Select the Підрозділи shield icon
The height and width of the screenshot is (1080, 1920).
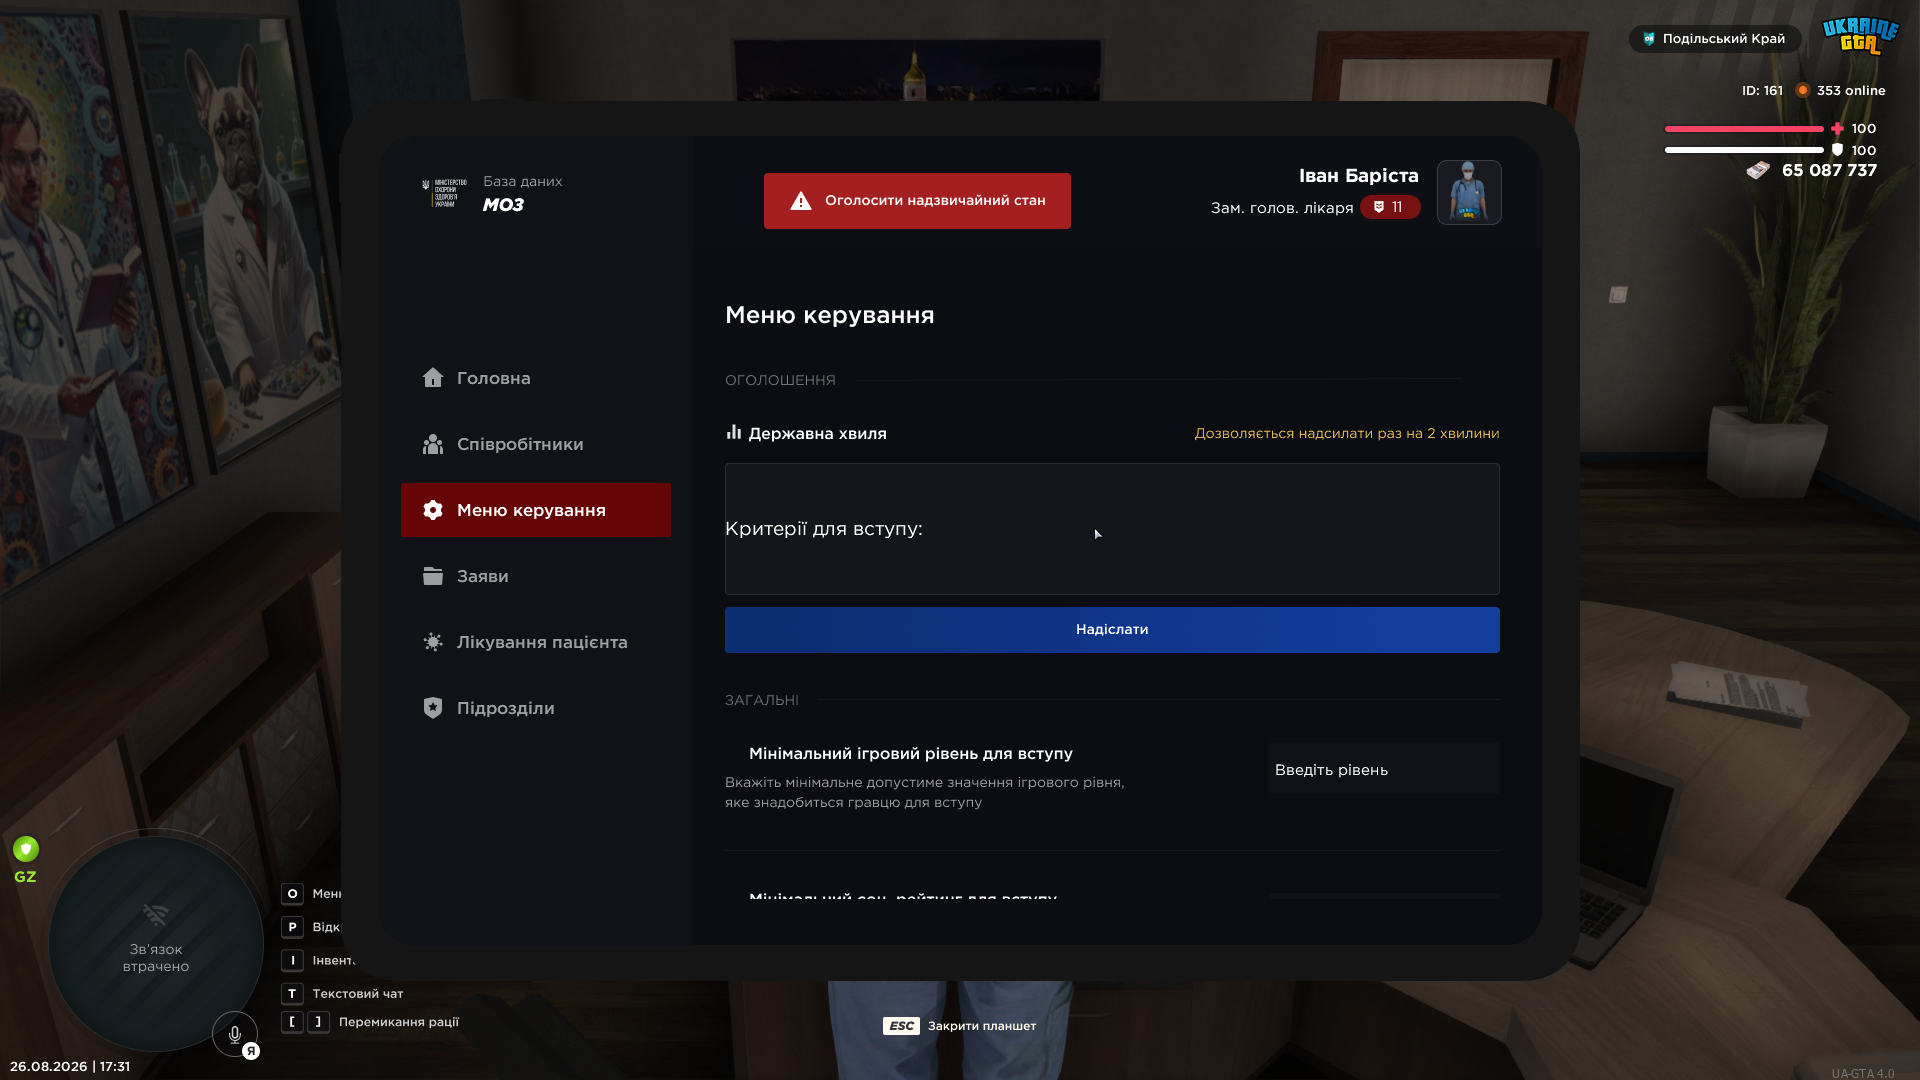coord(432,708)
